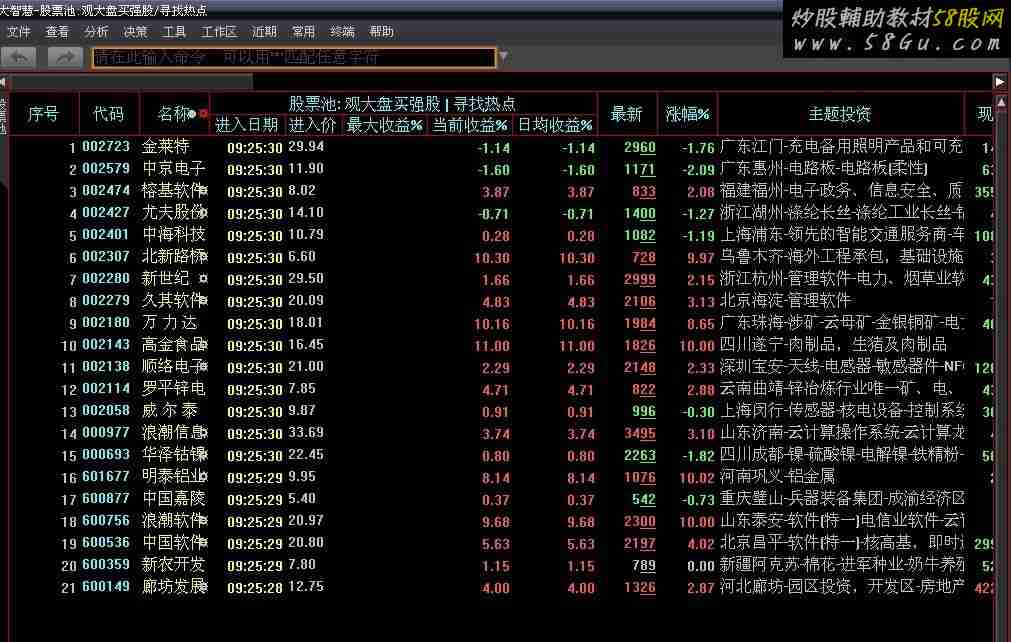Screen dimensions: 1011x642
Task: Open the 查看 menu
Action: (57, 32)
